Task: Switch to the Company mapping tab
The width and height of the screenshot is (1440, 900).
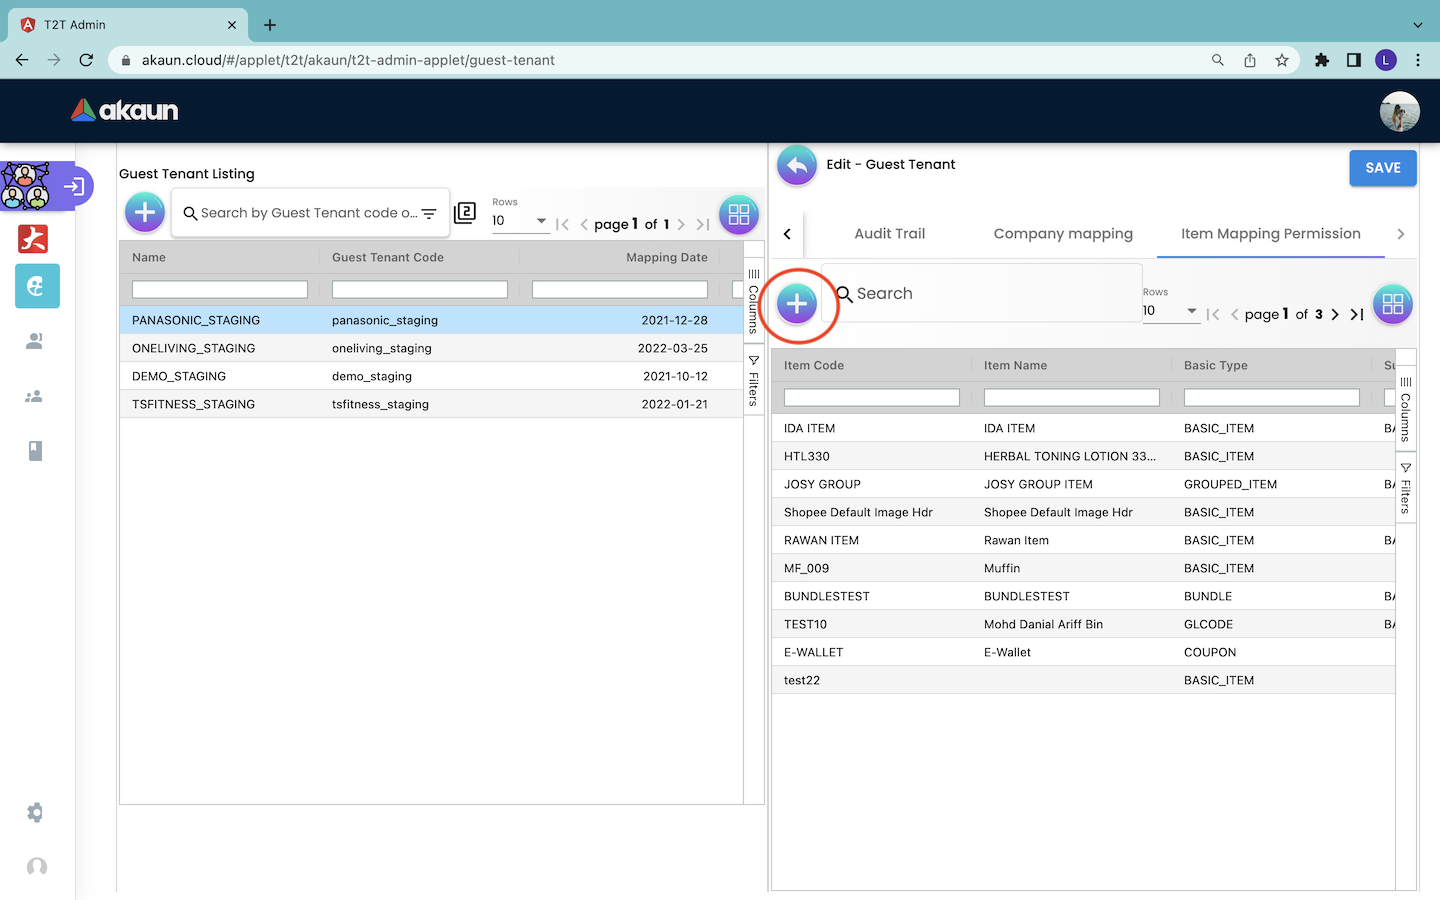Action: click(1062, 234)
